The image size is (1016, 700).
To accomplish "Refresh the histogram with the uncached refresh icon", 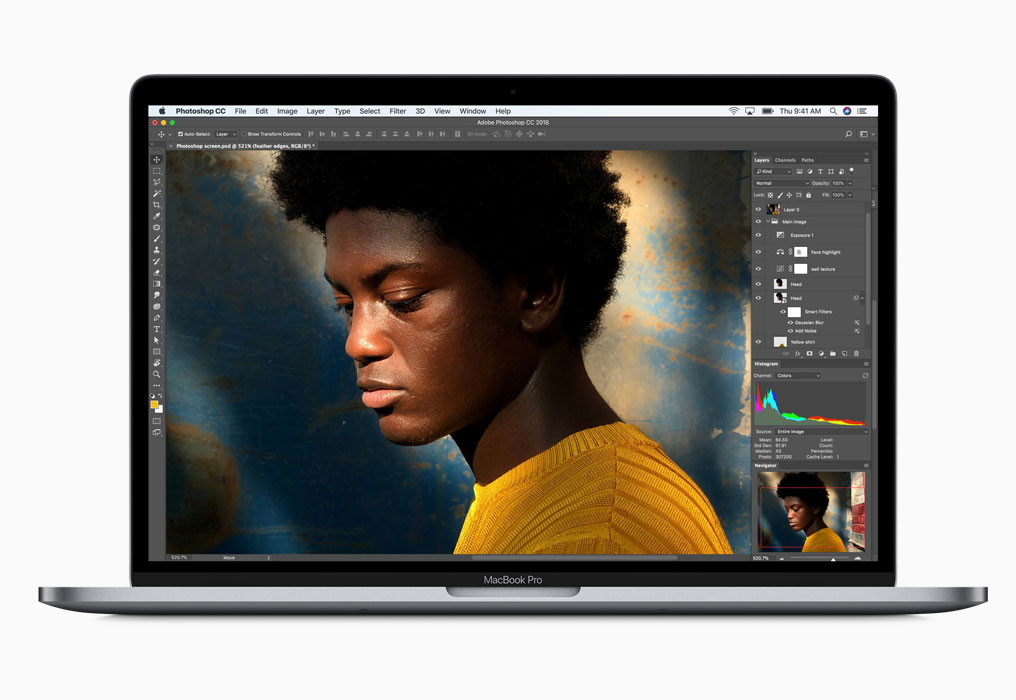I will [865, 376].
